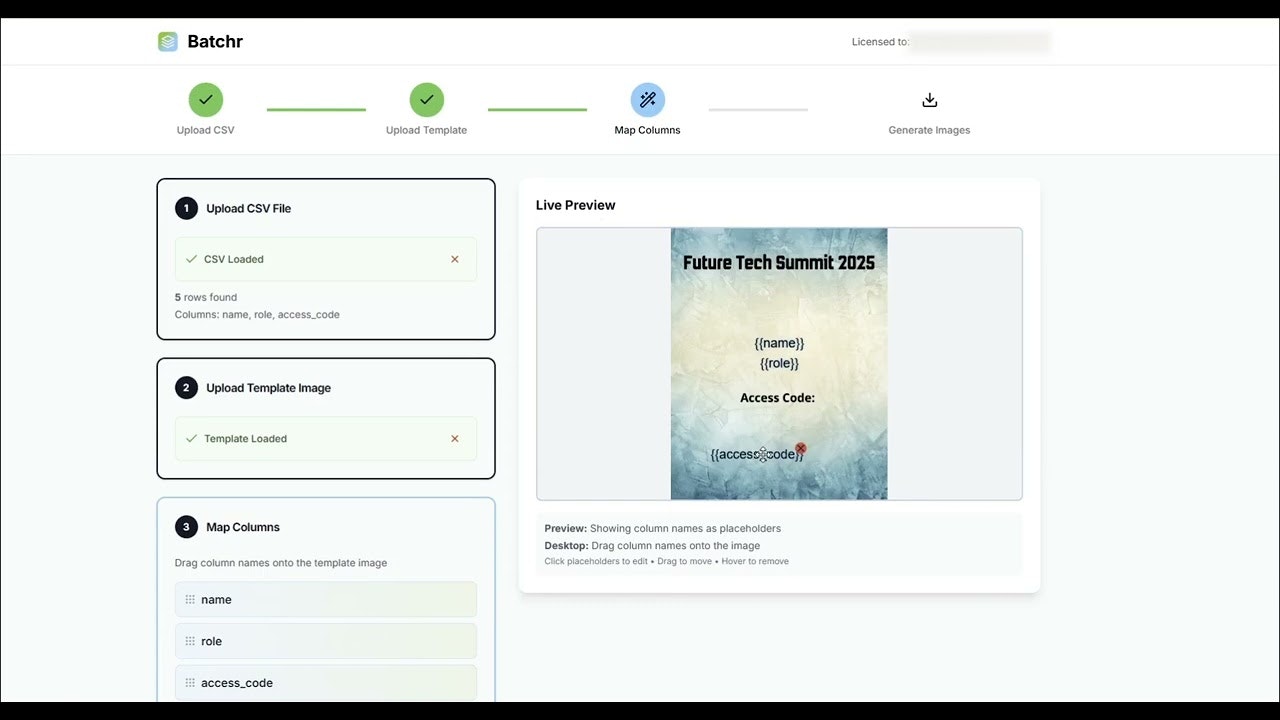Click 'Drag column names onto the template image'

[x=281, y=563]
